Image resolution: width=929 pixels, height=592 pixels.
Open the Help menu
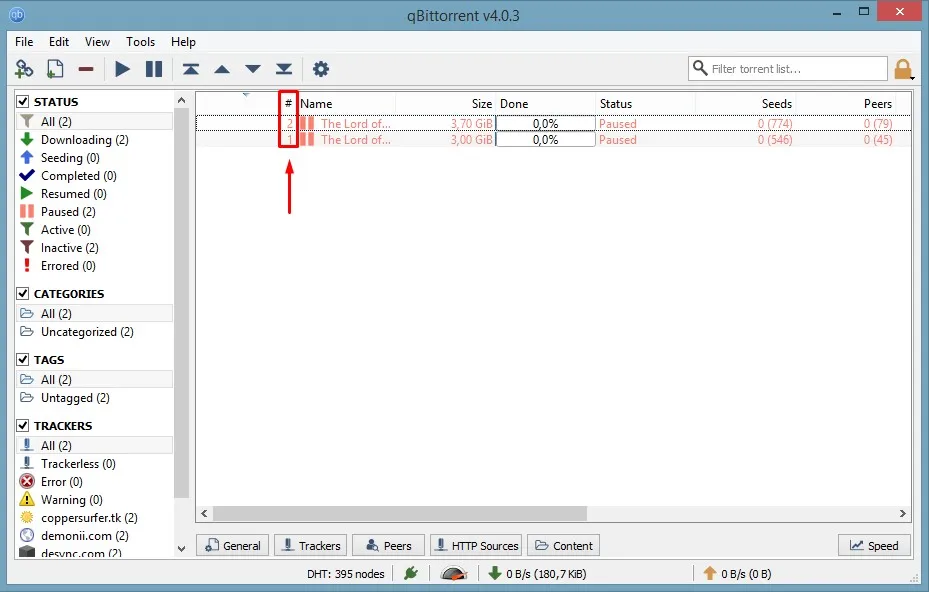pyautogui.click(x=183, y=41)
